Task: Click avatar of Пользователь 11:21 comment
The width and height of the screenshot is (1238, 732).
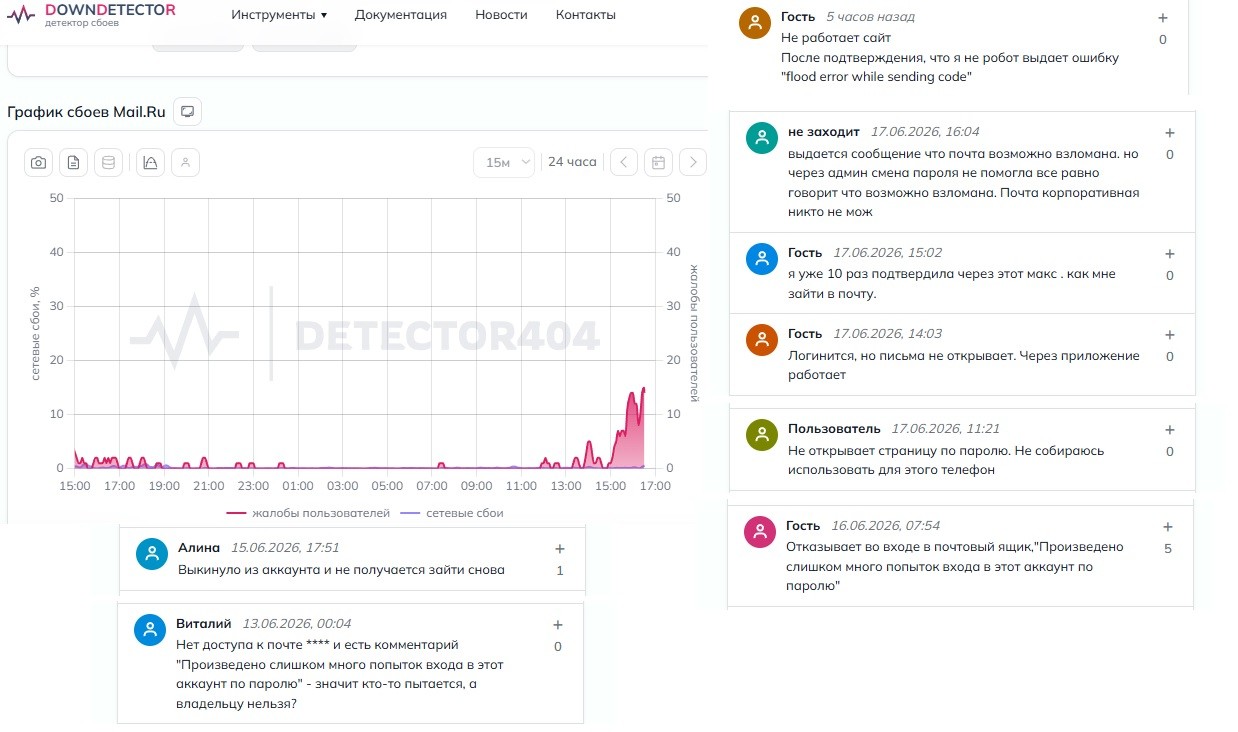Action: pos(762,435)
